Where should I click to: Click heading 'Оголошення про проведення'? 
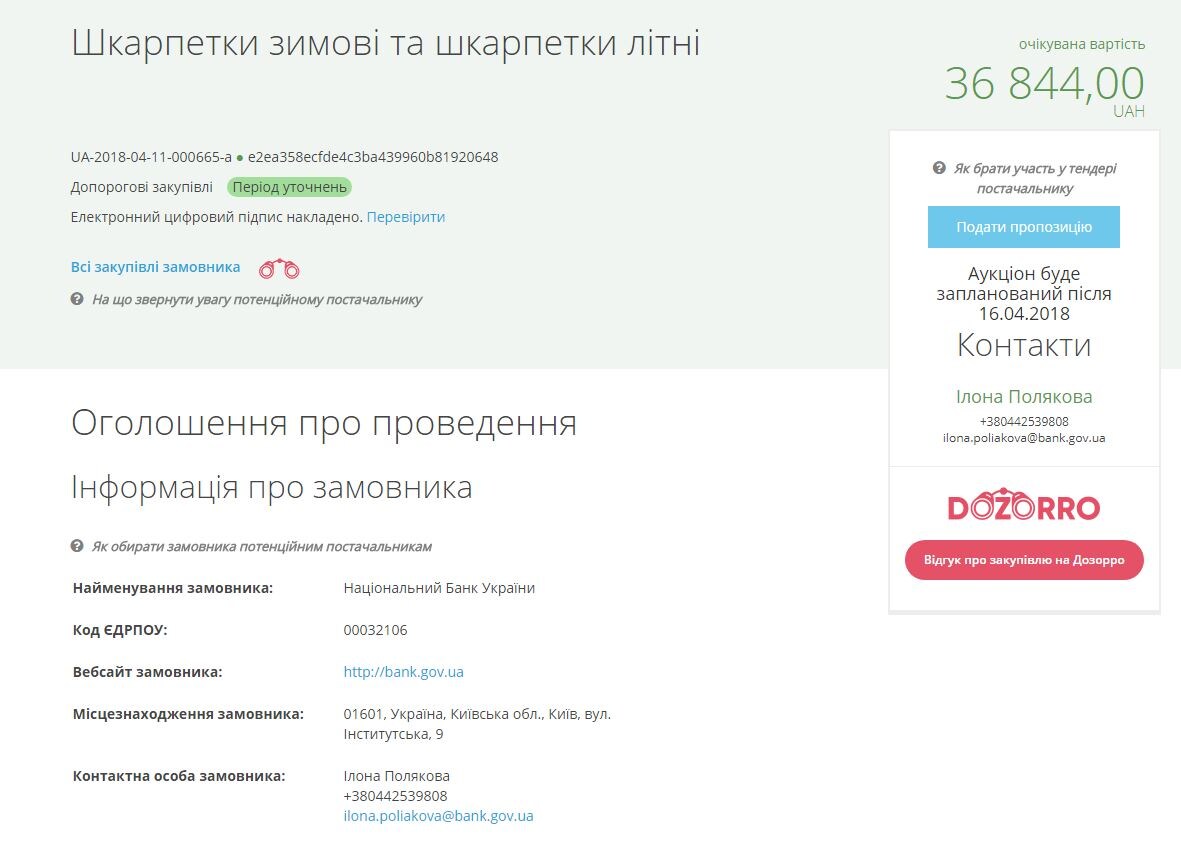coord(324,422)
